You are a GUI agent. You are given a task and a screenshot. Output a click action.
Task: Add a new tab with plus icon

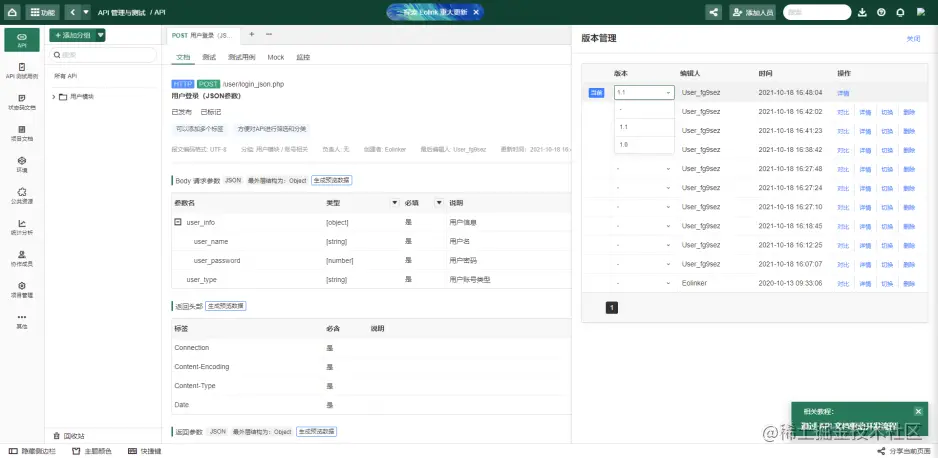[x=252, y=34]
